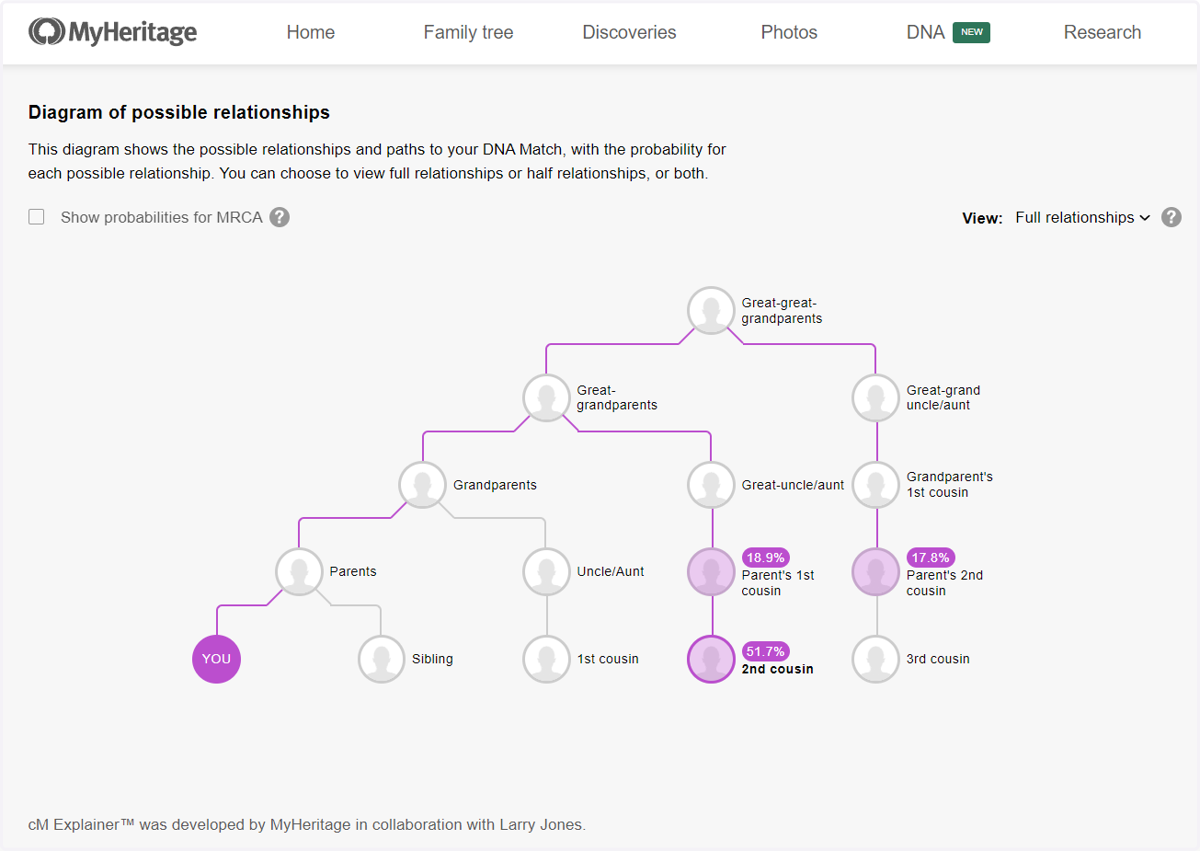Click the 'Parent's 2nd cousin' label
1200x851 pixels.
click(x=945, y=583)
